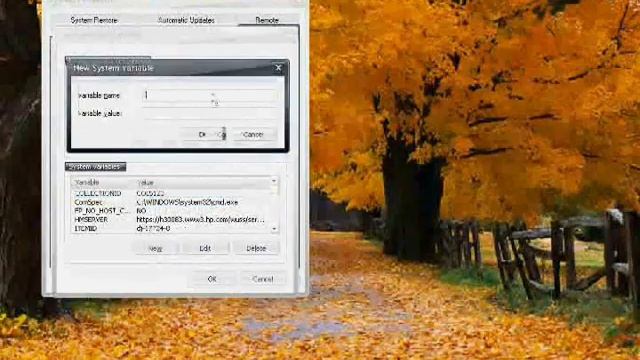Select the FP_NO_HOST_C... variable row
Image resolution: width=640 pixels, height=360 pixels.
[171, 211]
